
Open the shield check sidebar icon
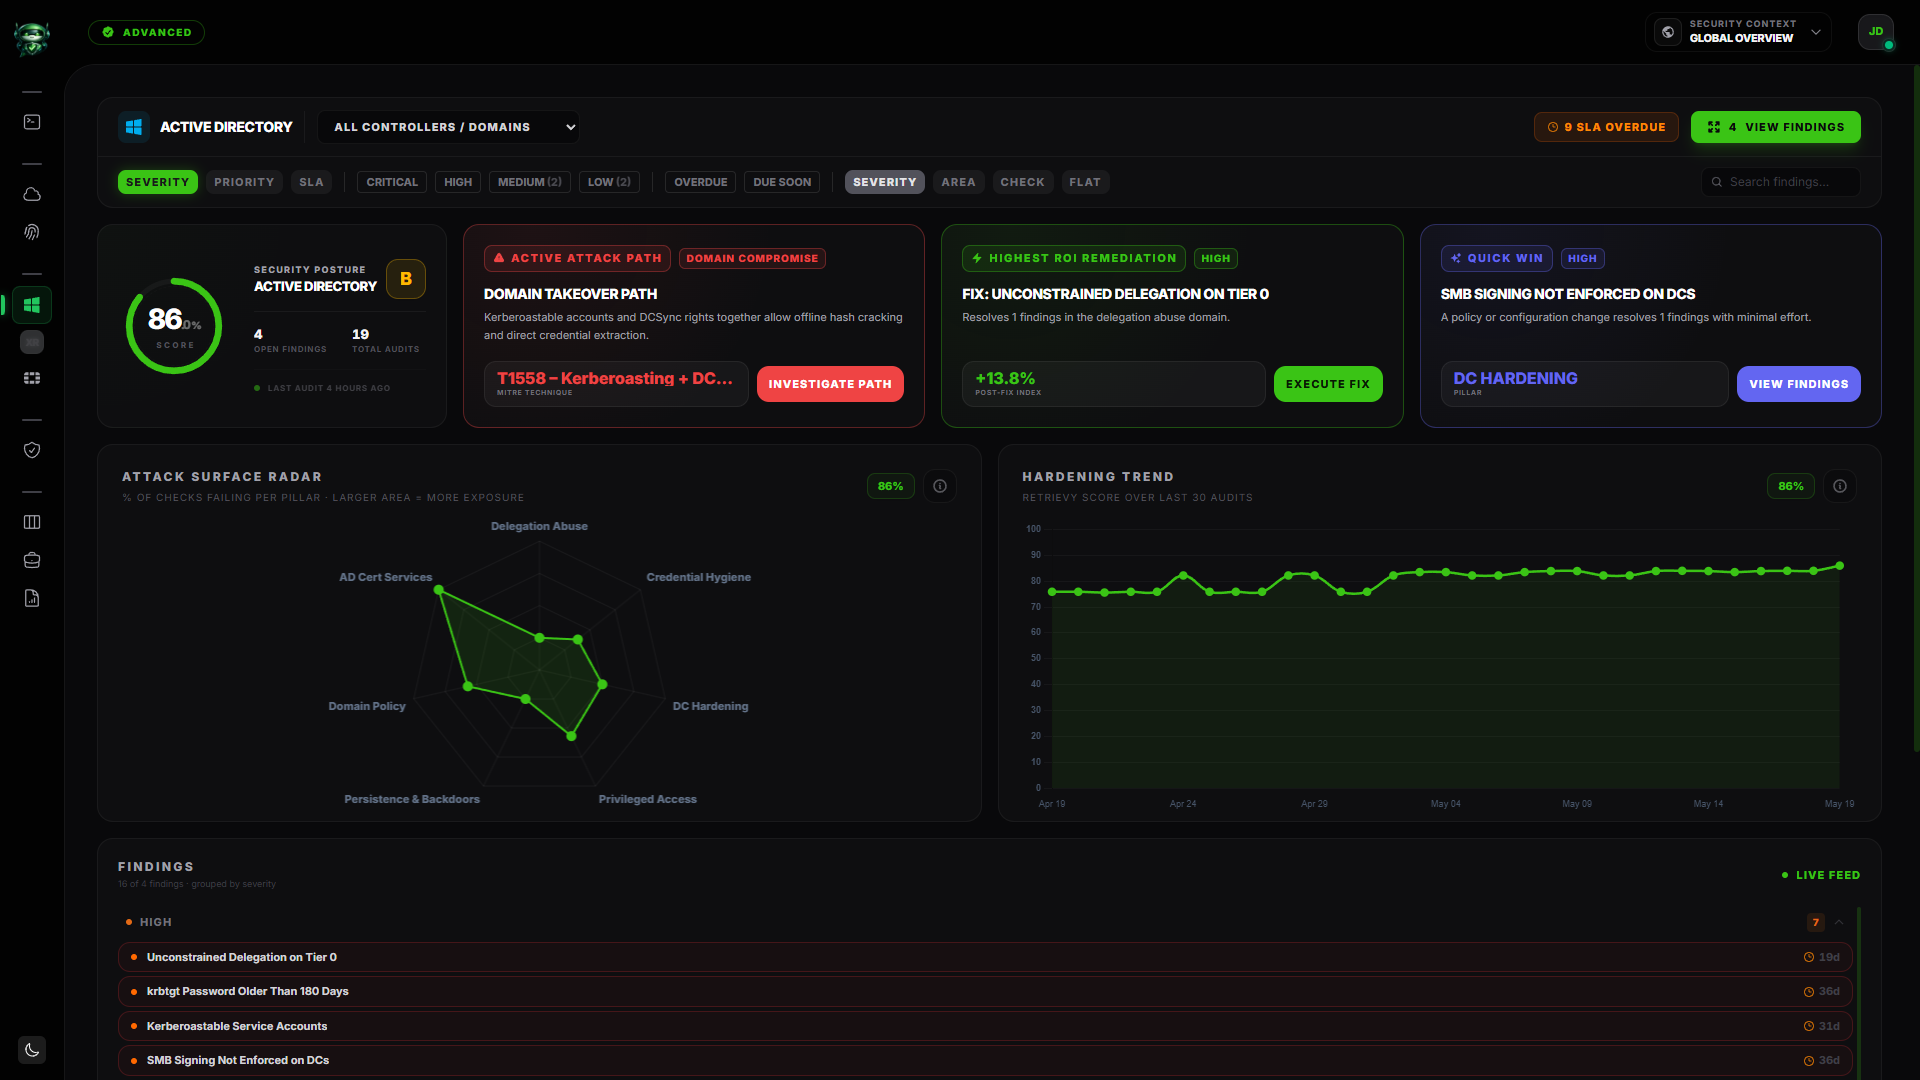pyautogui.click(x=32, y=450)
